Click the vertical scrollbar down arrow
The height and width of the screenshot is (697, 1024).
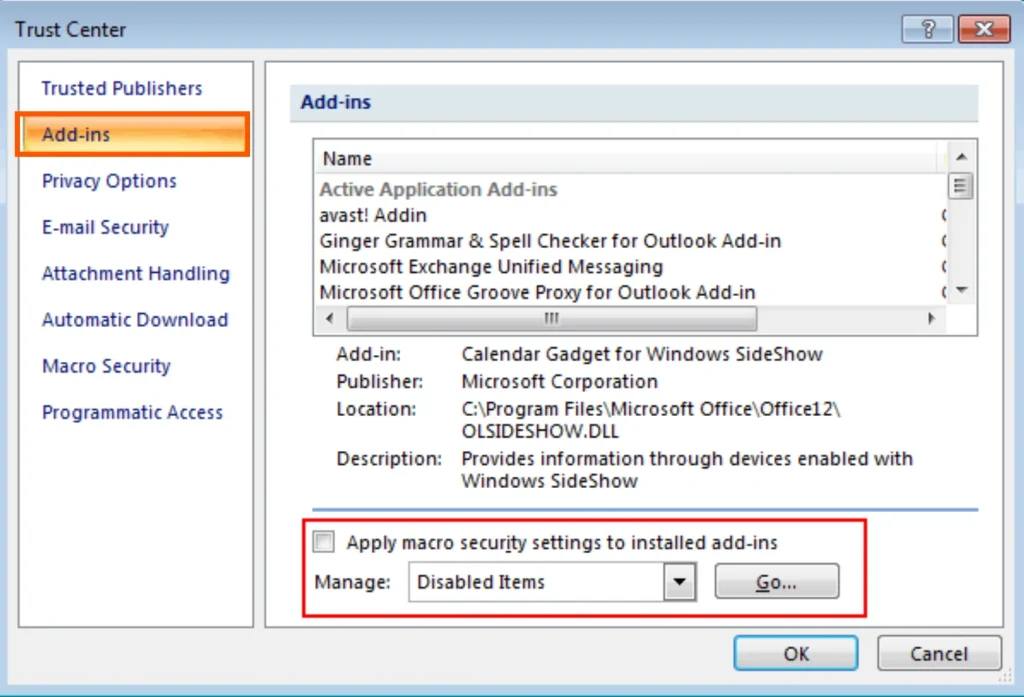click(961, 289)
